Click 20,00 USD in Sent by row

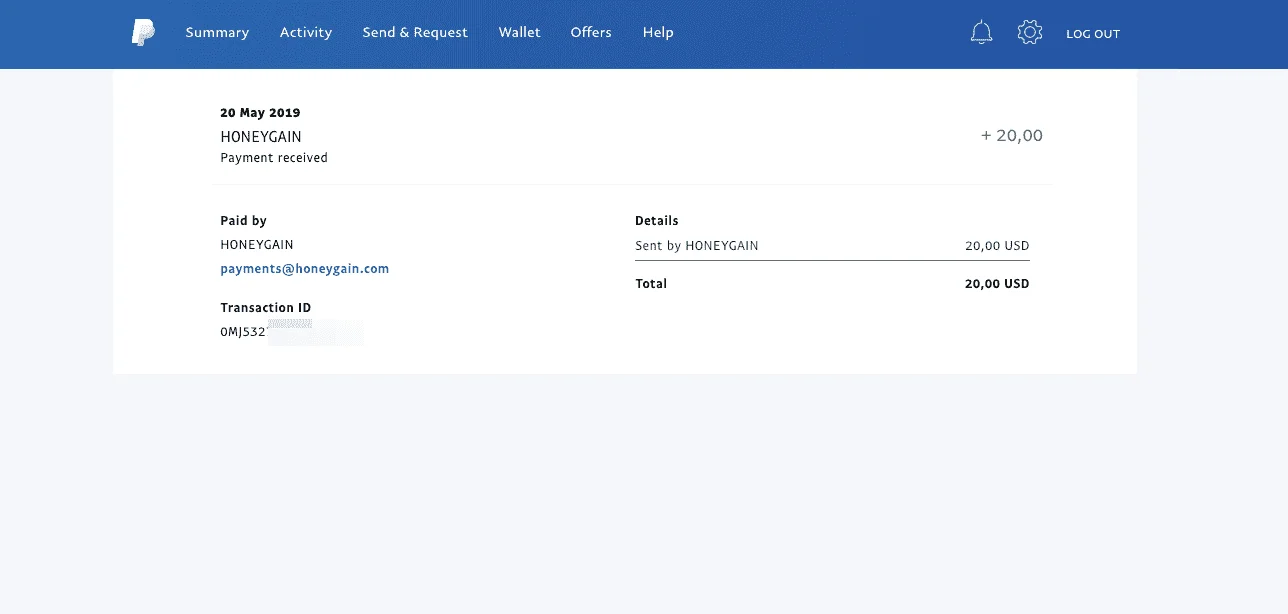[x=997, y=246]
